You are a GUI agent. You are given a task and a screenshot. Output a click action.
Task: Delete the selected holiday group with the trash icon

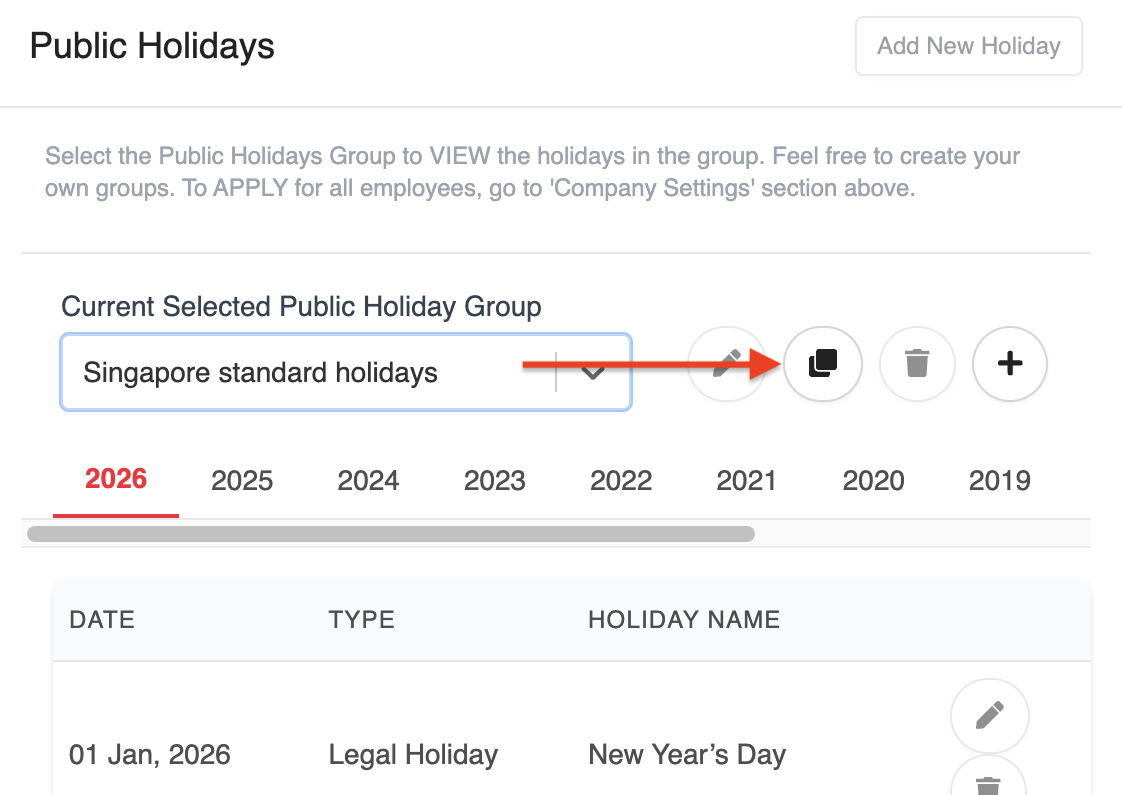tap(916, 363)
